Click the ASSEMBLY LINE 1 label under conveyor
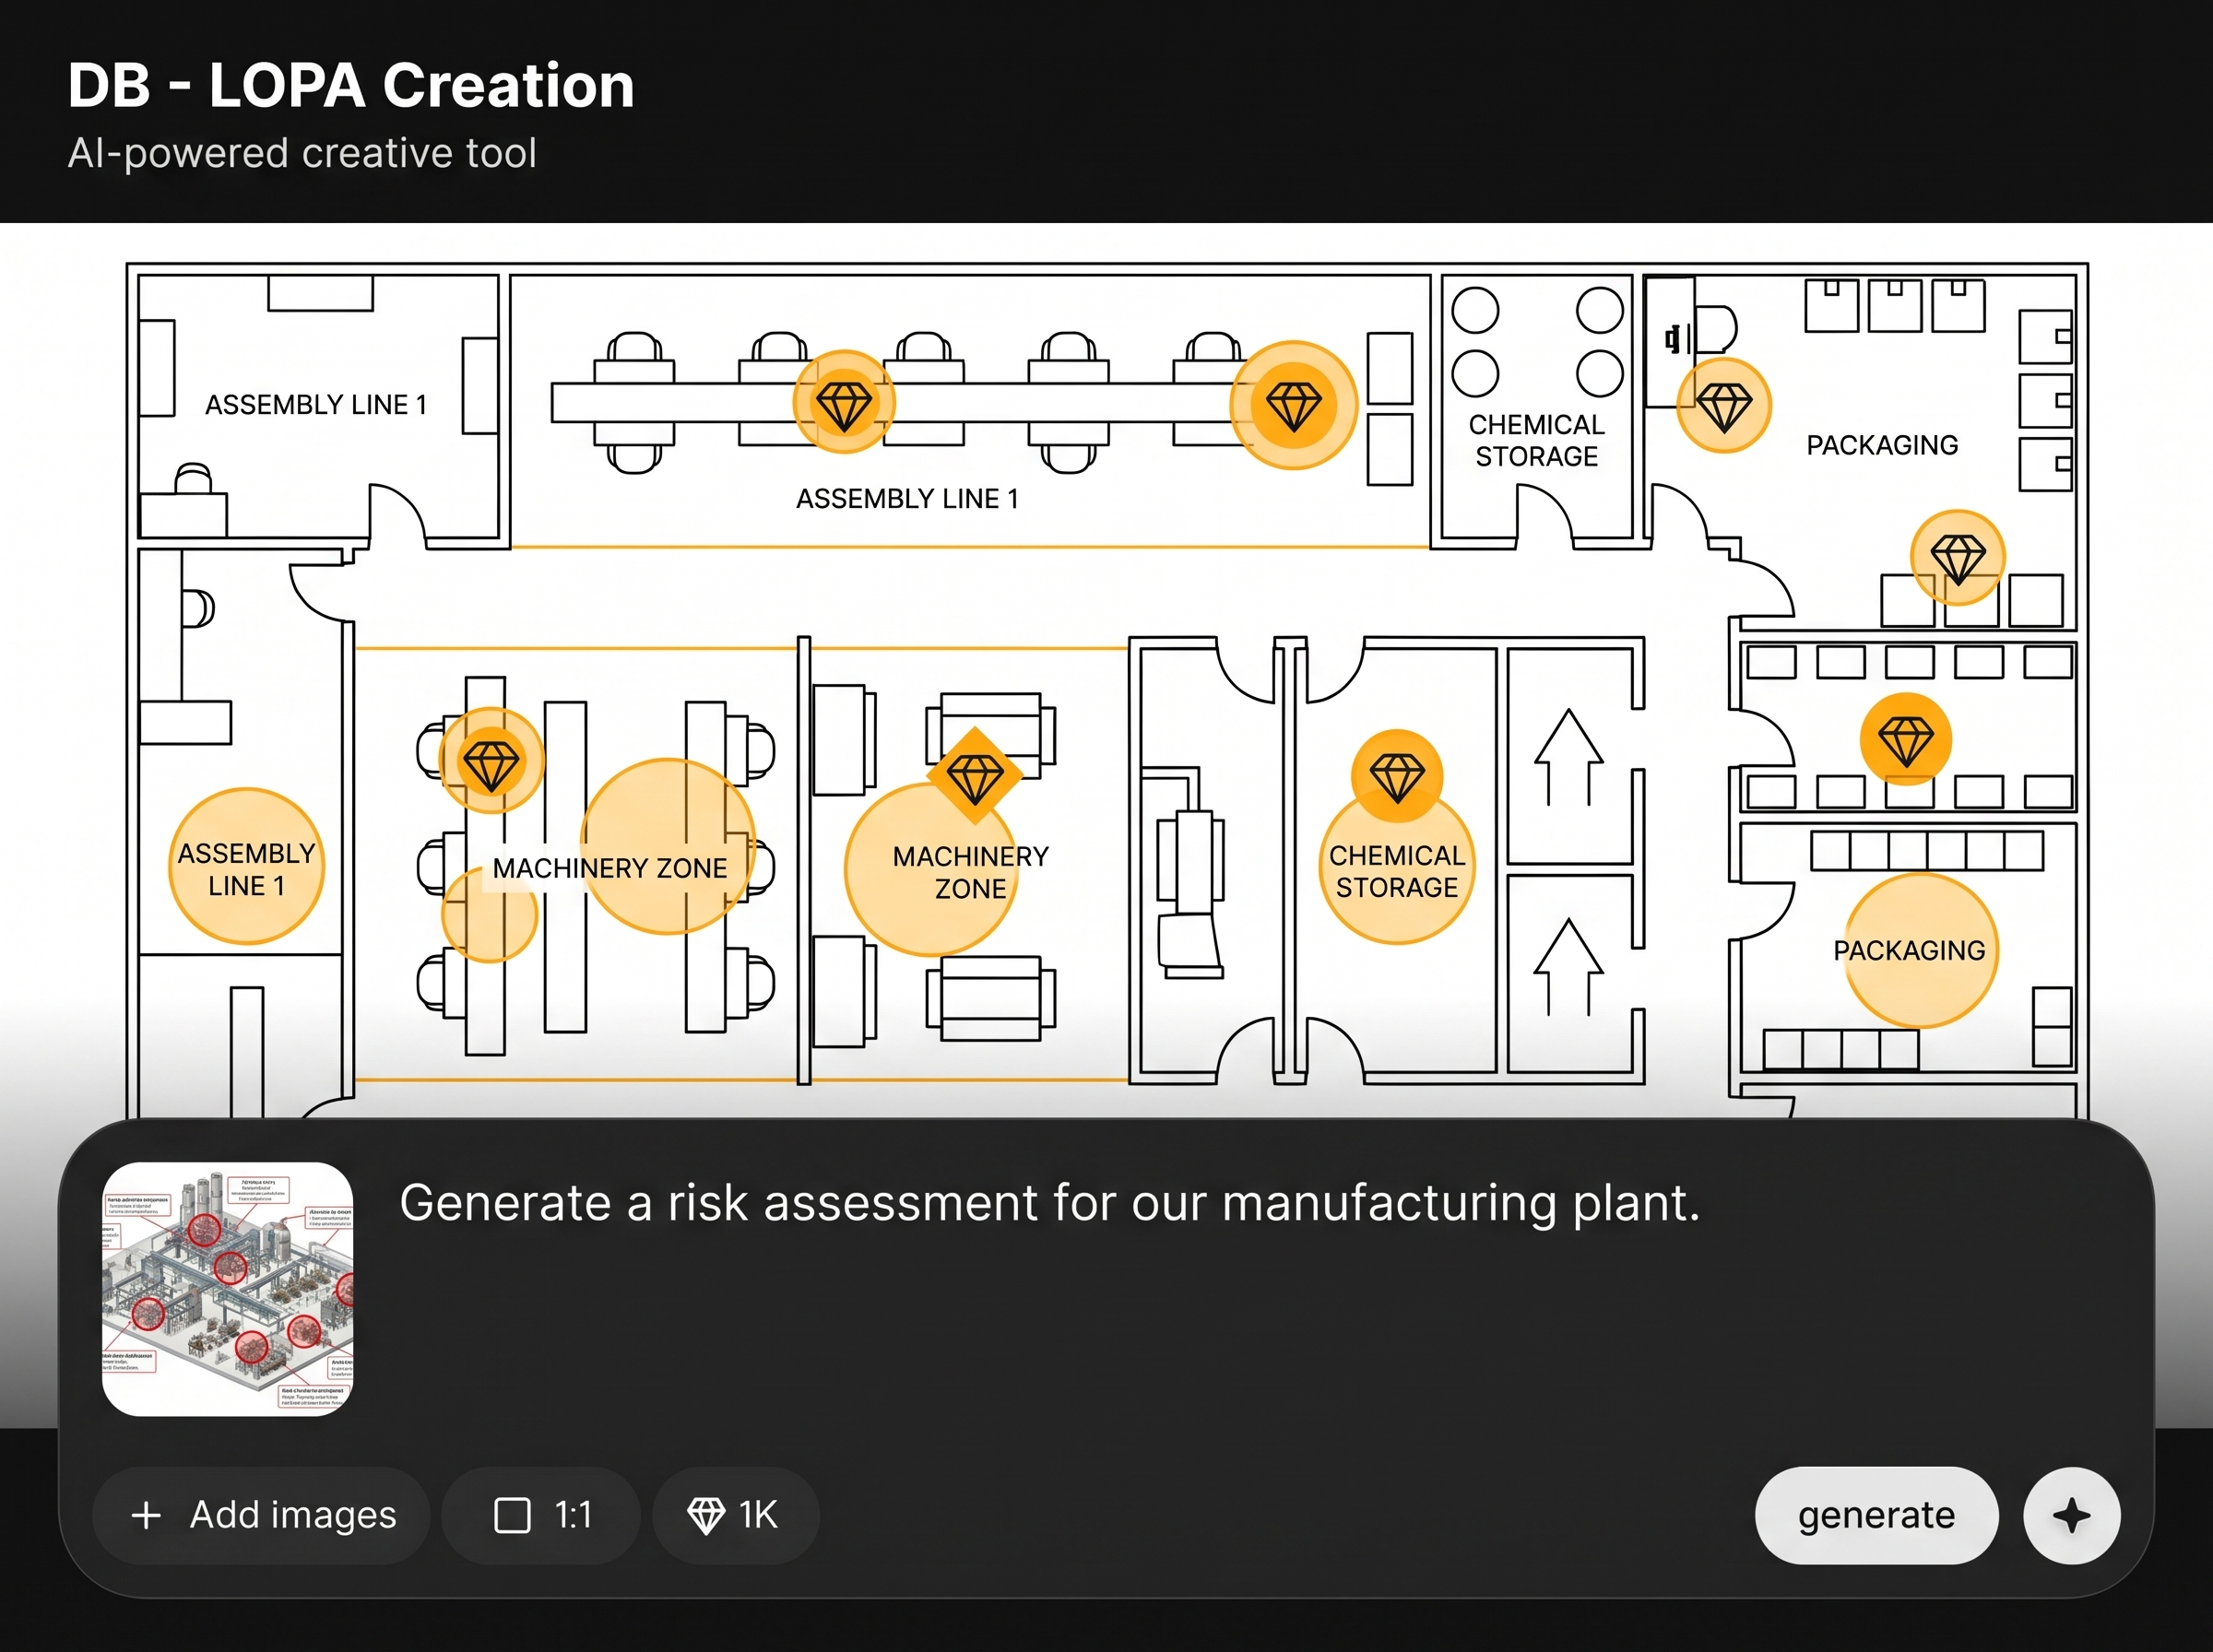Viewport: 2213px width, 1652px height. click(907, 498)
